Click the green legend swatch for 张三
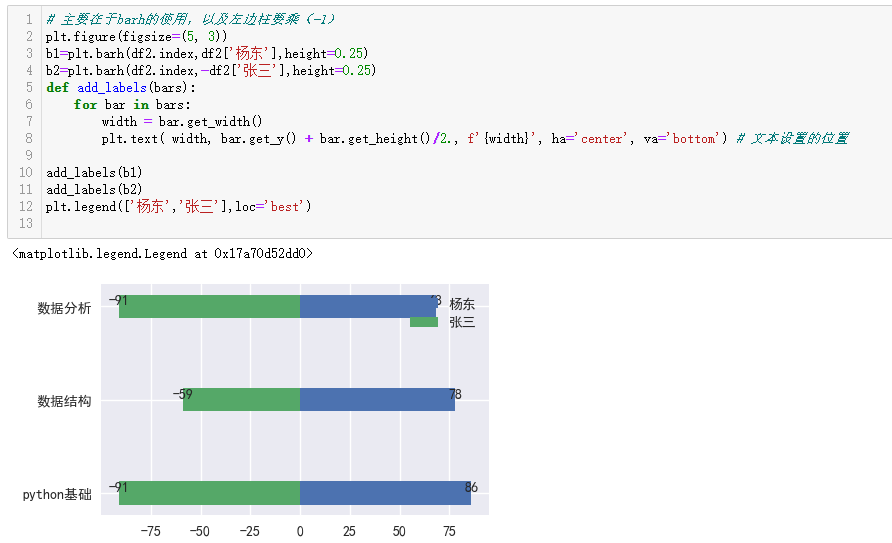This screenshot has height=543, width=892. coord(424,322)
